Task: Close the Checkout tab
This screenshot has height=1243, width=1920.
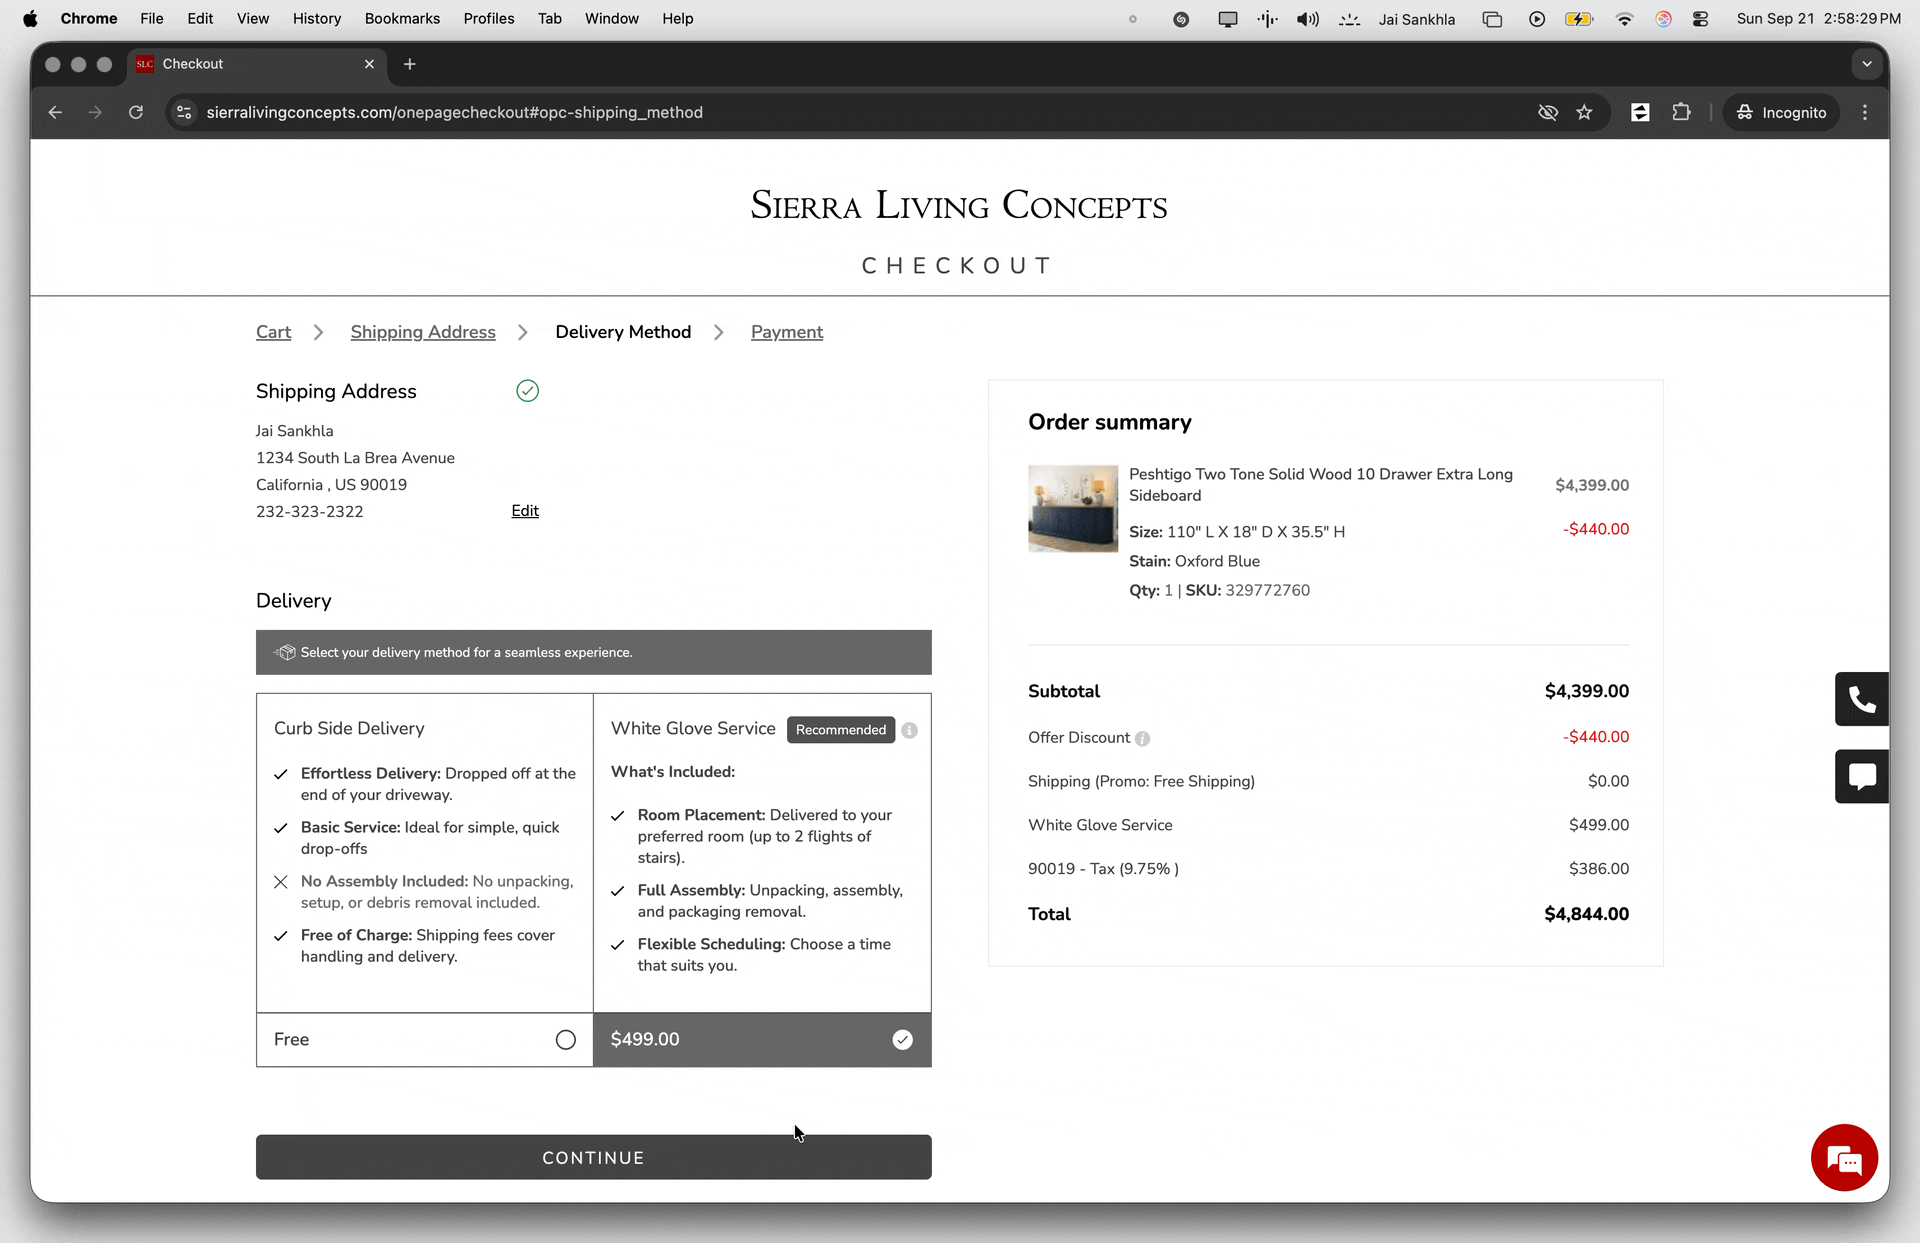Action: [369, 64]
